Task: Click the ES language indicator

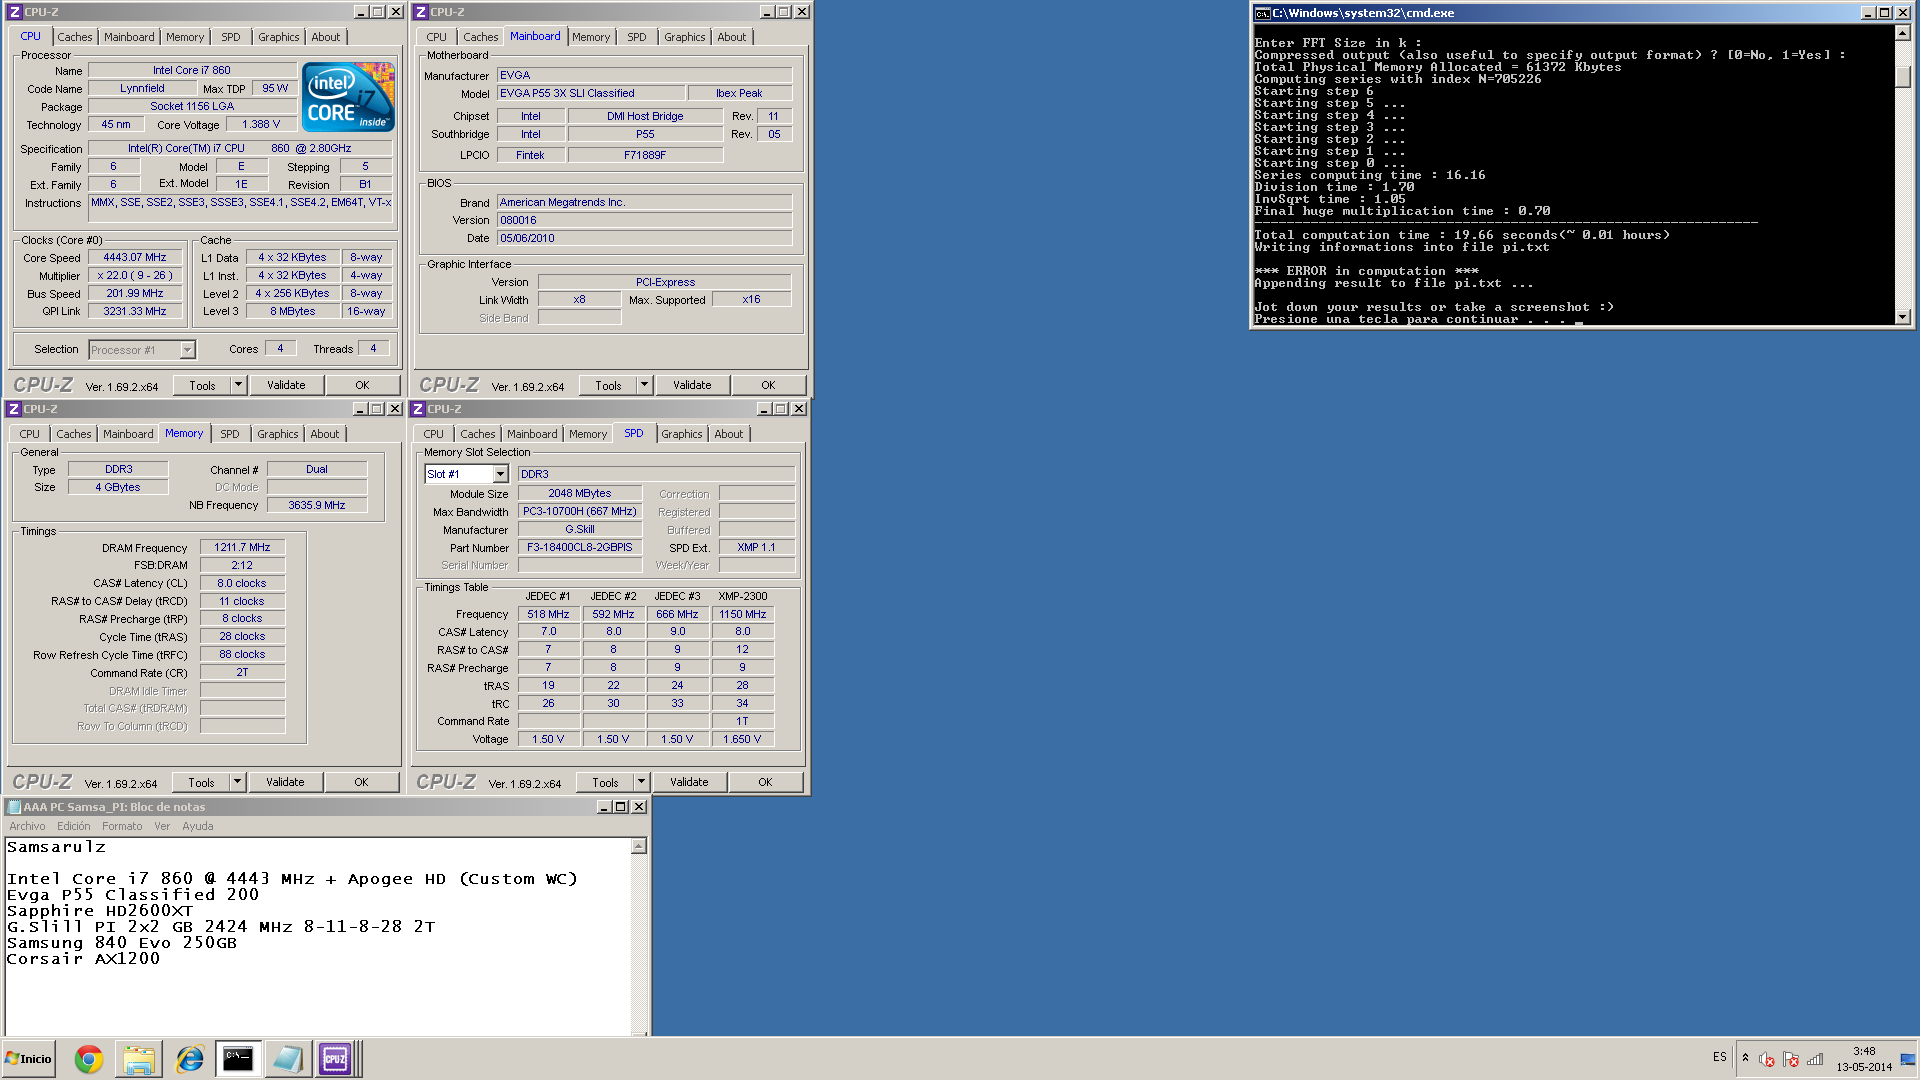Action: 1719,1057
